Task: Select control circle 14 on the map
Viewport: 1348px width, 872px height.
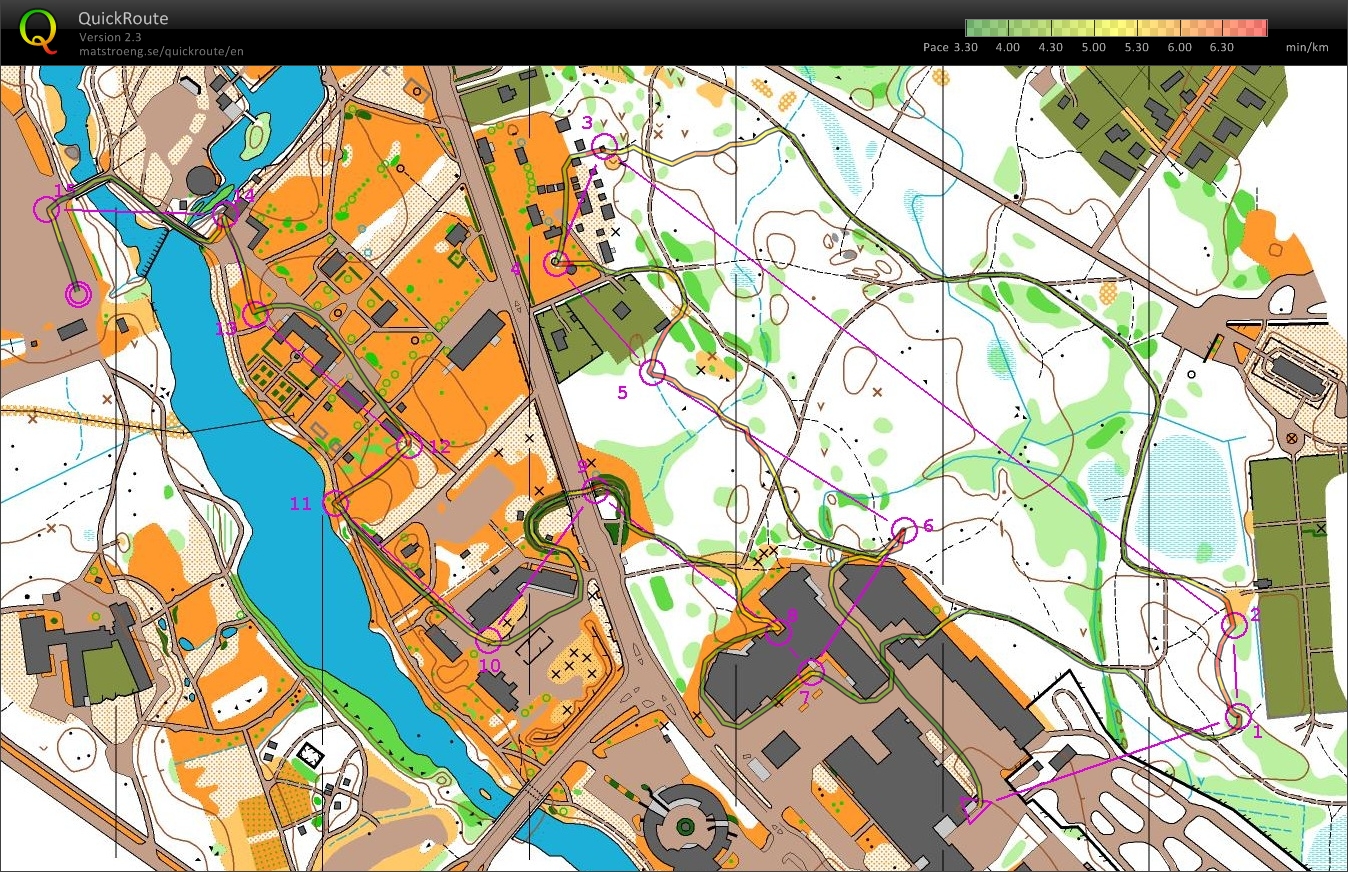Action: click(x=224, y=214)
